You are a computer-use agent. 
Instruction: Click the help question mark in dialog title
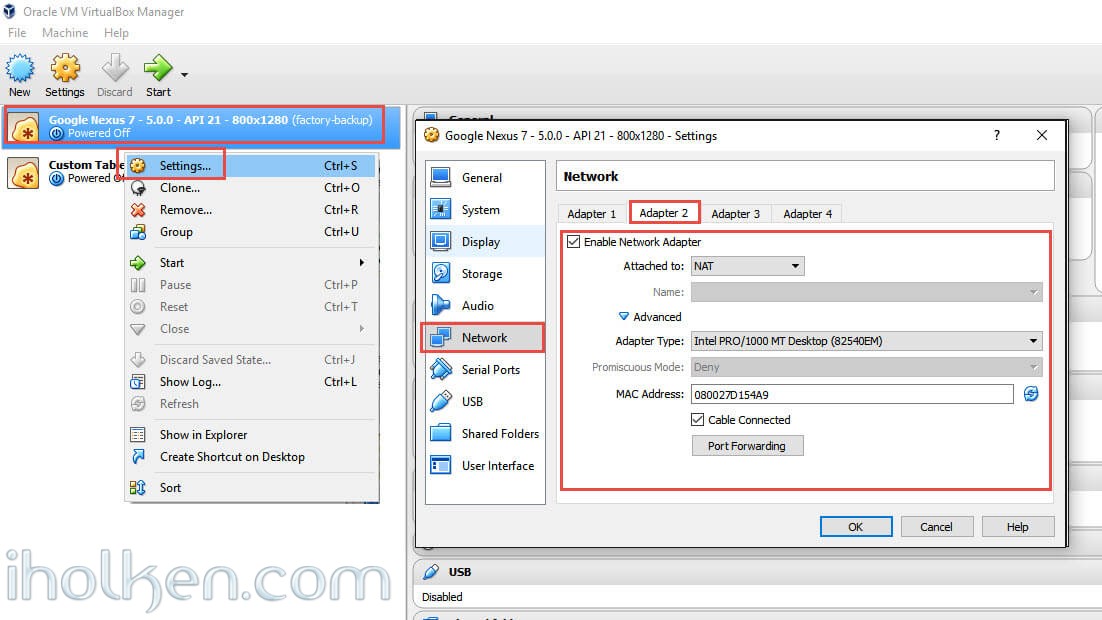pyautogui.click(x=997, y=135)
